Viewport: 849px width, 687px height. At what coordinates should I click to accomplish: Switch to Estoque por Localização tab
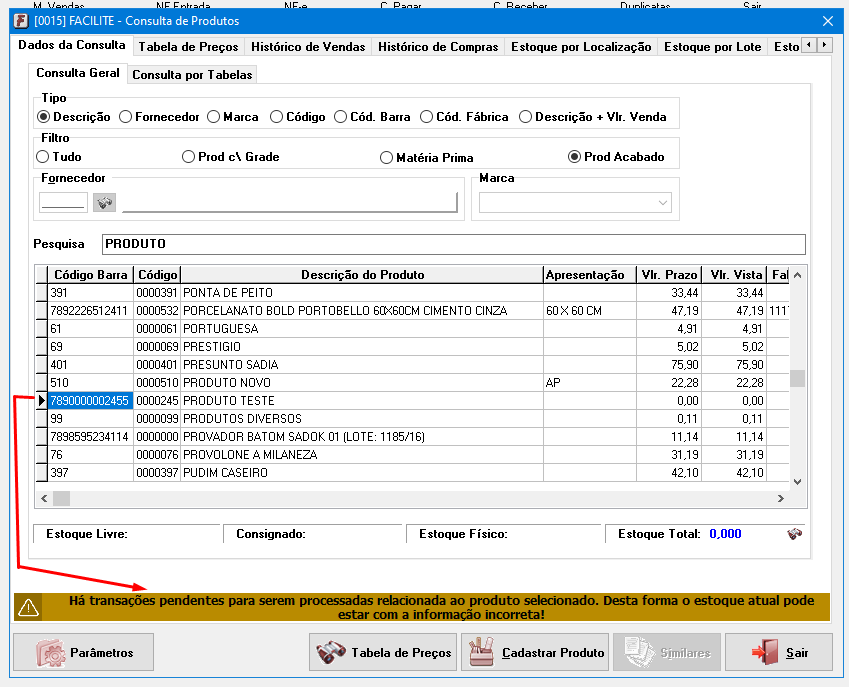tap(581, 47)
